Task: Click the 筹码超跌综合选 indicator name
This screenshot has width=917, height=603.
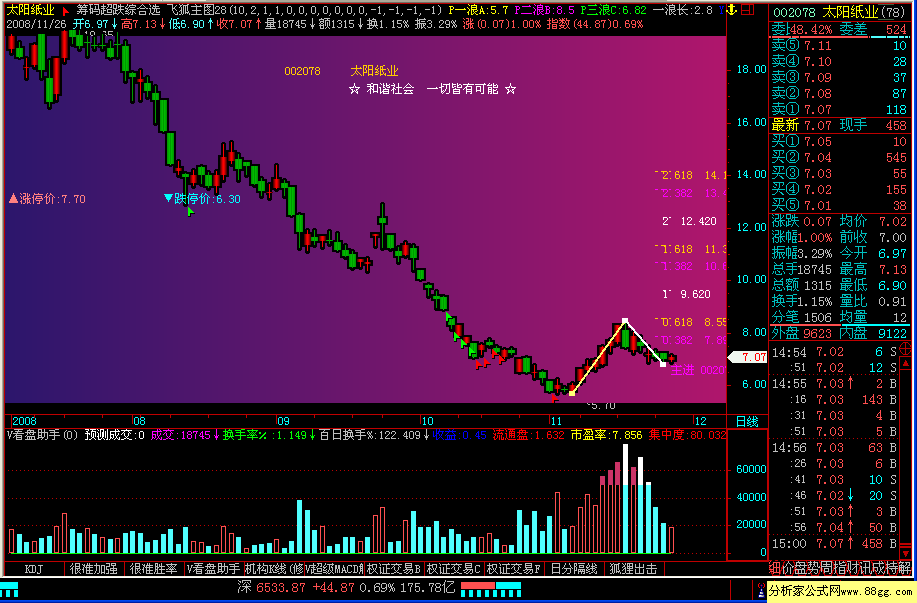Action: pyautogui.click(x=118, y=10)
